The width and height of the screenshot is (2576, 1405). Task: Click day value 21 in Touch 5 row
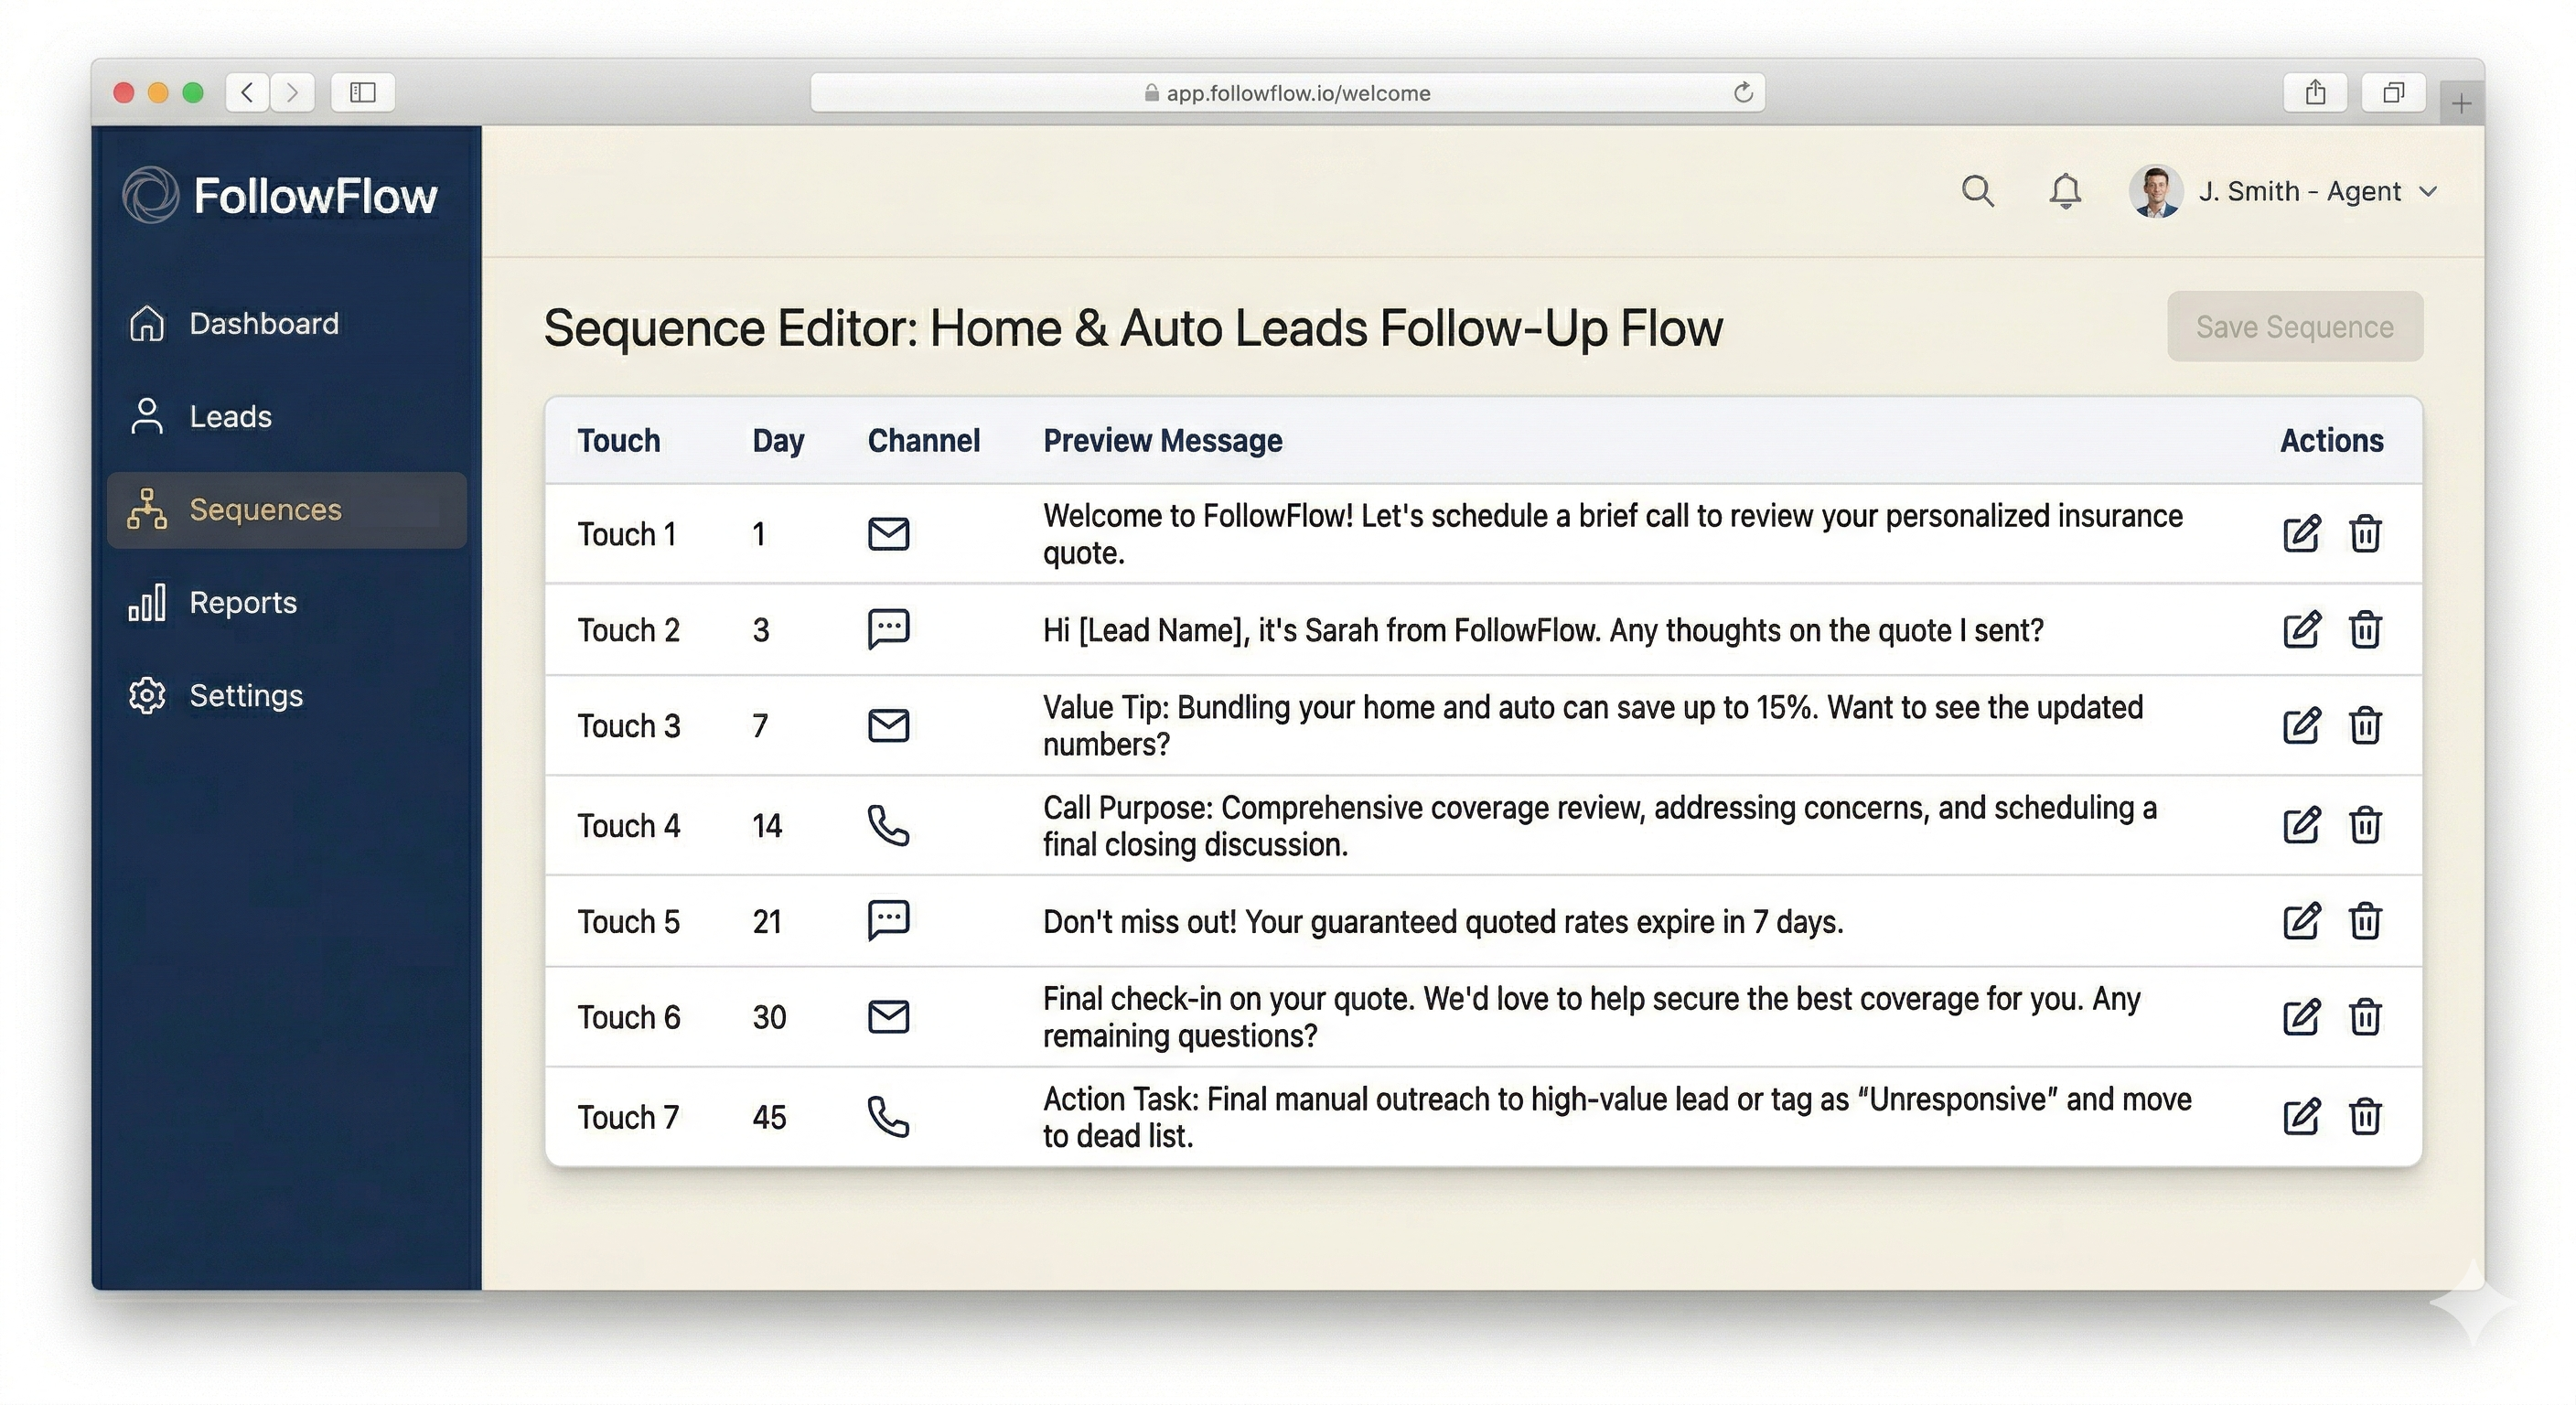[767, 921]
